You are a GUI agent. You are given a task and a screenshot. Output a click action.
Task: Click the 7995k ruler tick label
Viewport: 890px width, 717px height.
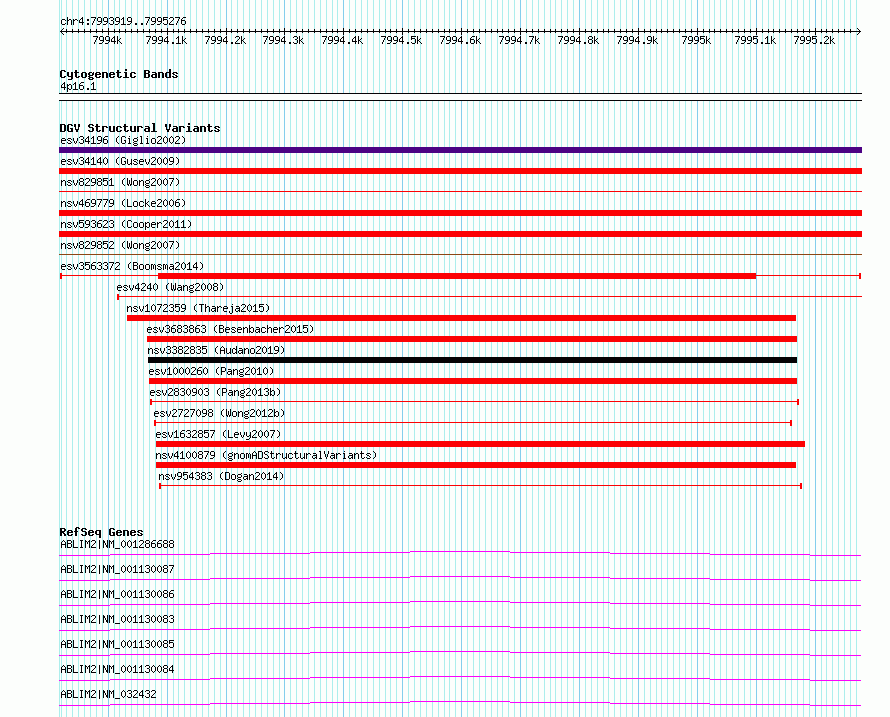tap(696, 40)
